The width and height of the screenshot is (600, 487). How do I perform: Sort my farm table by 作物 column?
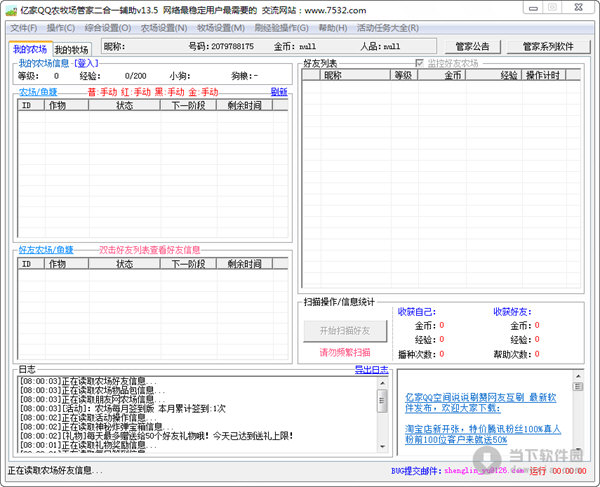67,105
